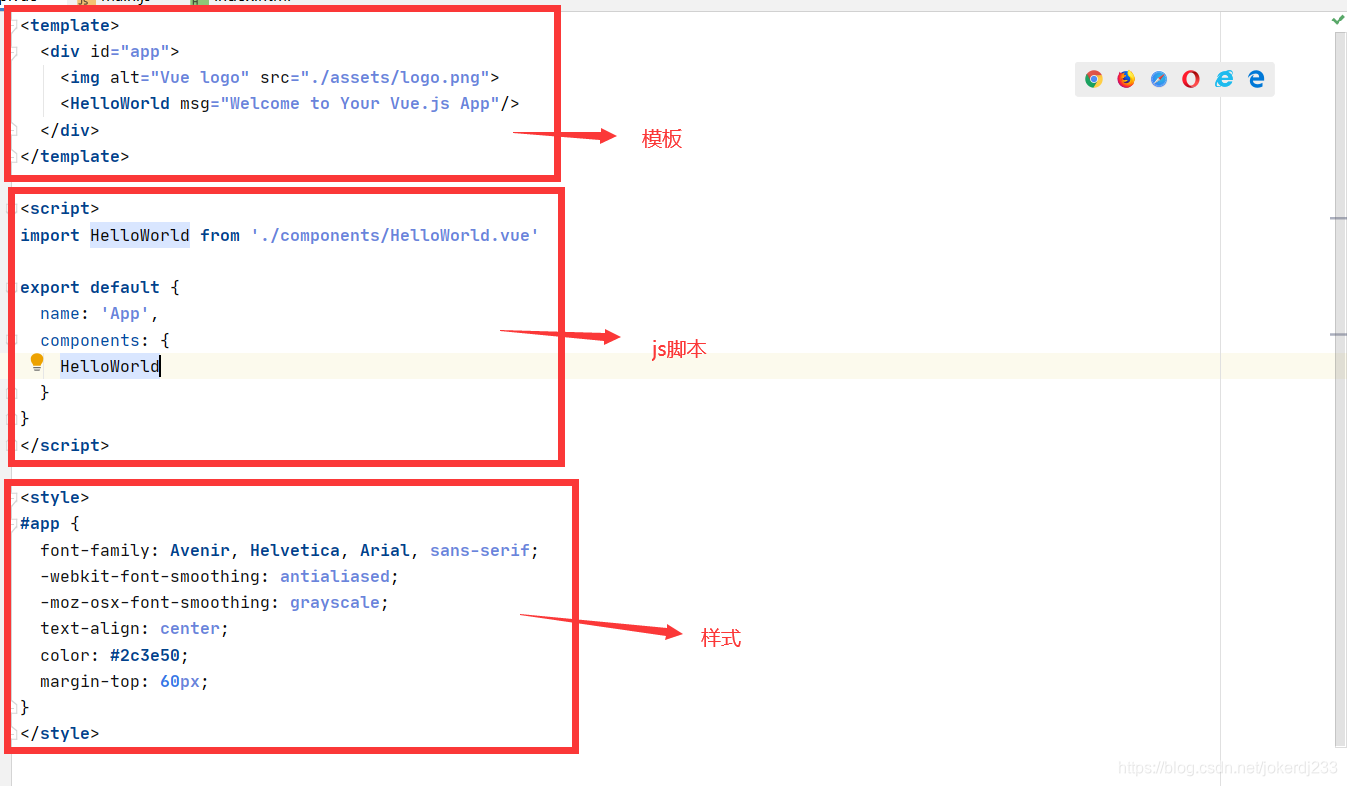Click the closing </div> tag
The width and height of the screenshot is (1347, 786).
coord(70,130)
